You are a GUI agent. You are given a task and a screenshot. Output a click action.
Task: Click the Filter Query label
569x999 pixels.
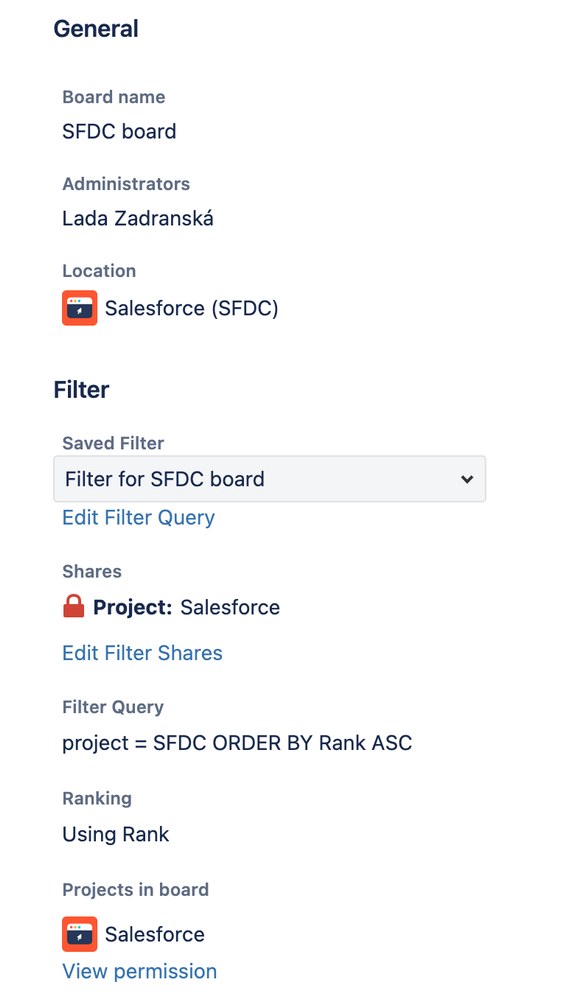click(113, 707)
